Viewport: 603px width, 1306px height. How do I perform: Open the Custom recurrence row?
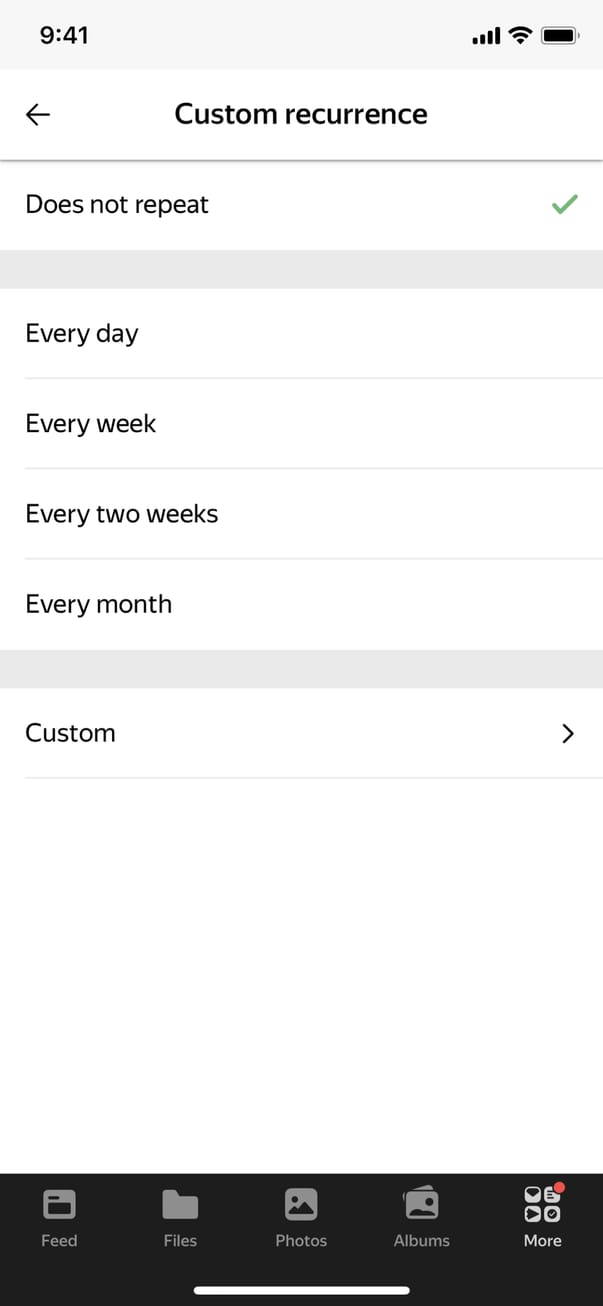[x=70, y=733]
